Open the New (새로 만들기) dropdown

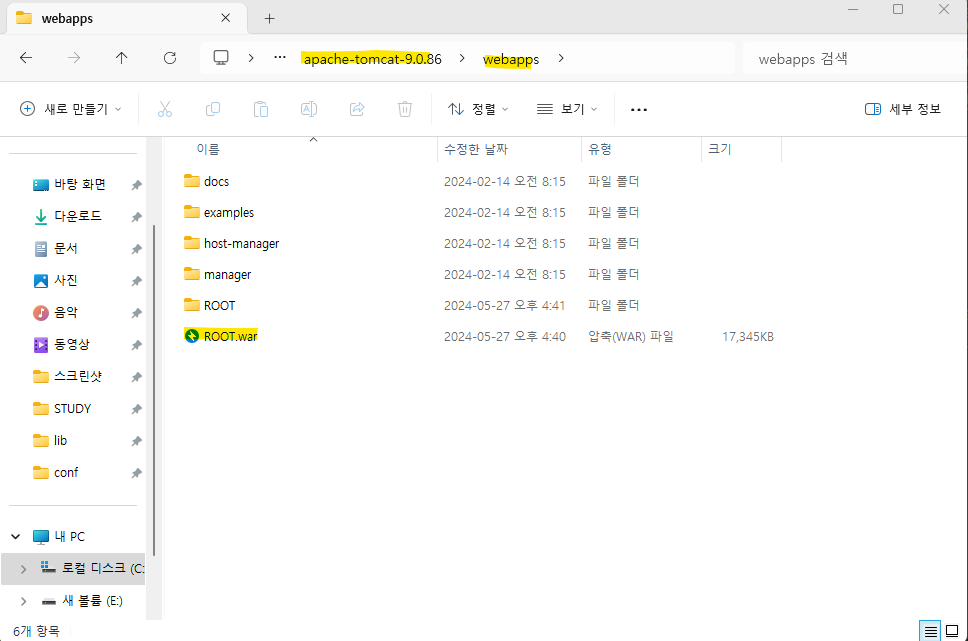(x=70, y=109)
